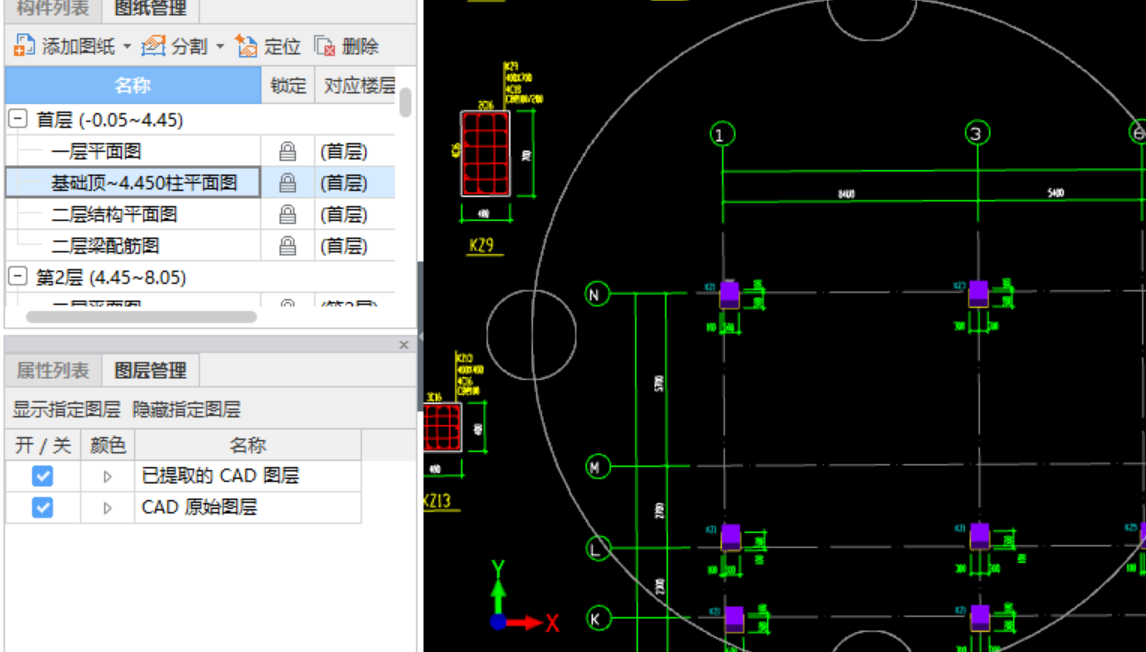Click the KZ9 column section label

[x=481, y=245]
